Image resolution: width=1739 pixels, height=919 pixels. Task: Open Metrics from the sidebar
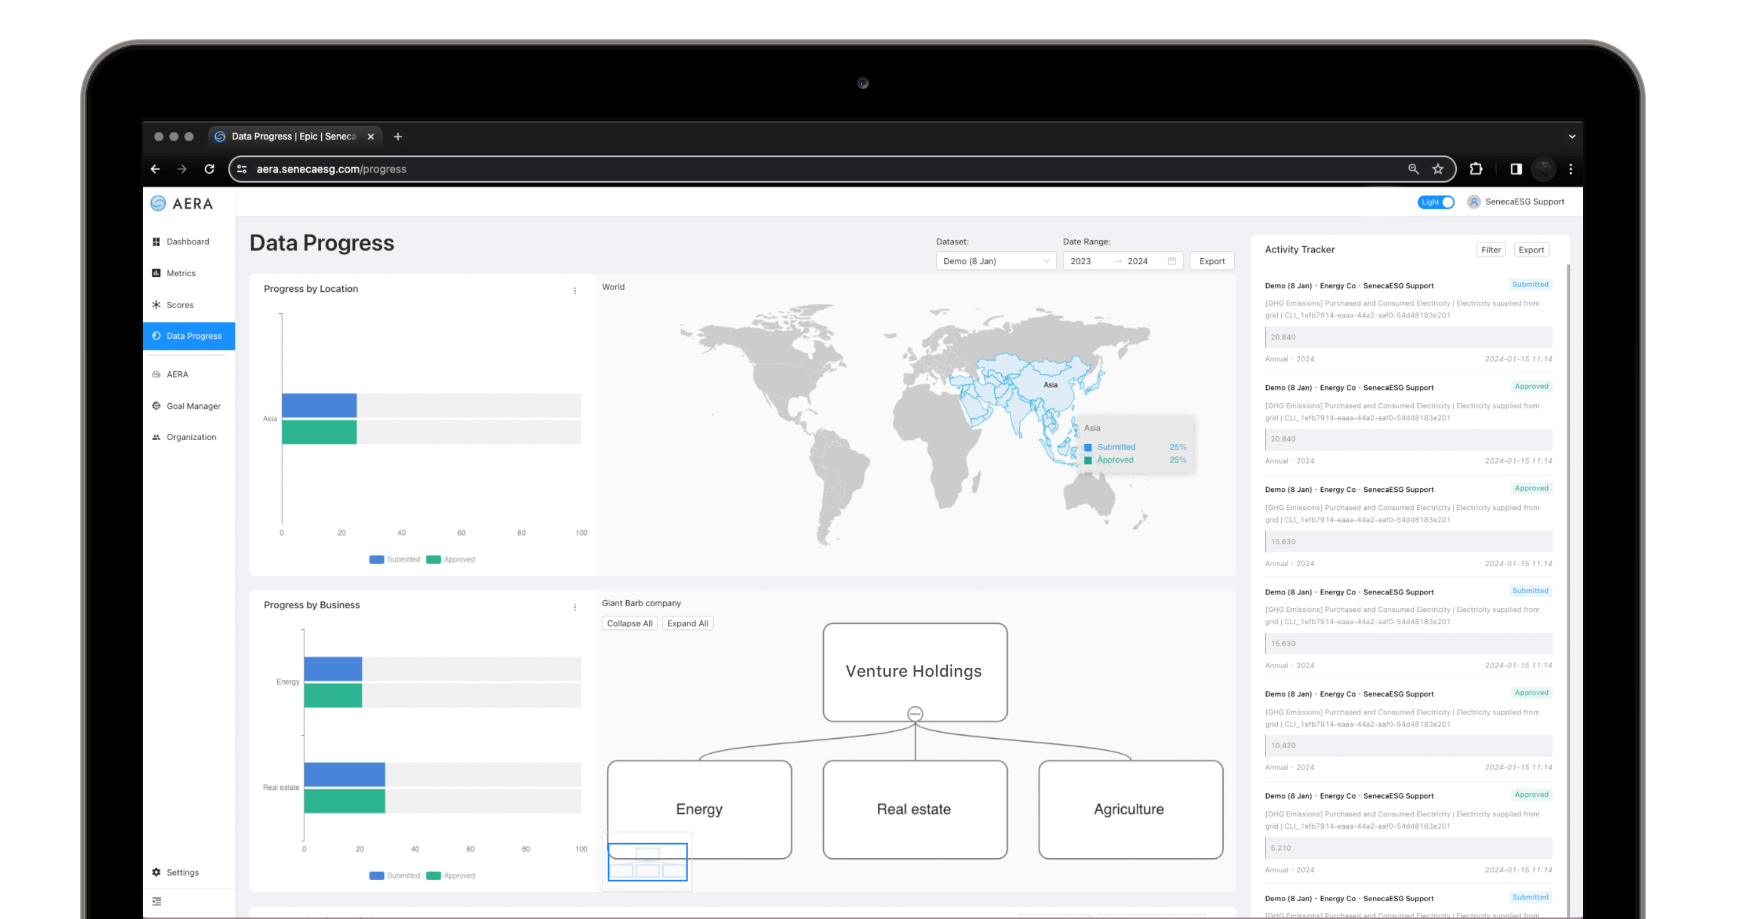tap(156, 272)
